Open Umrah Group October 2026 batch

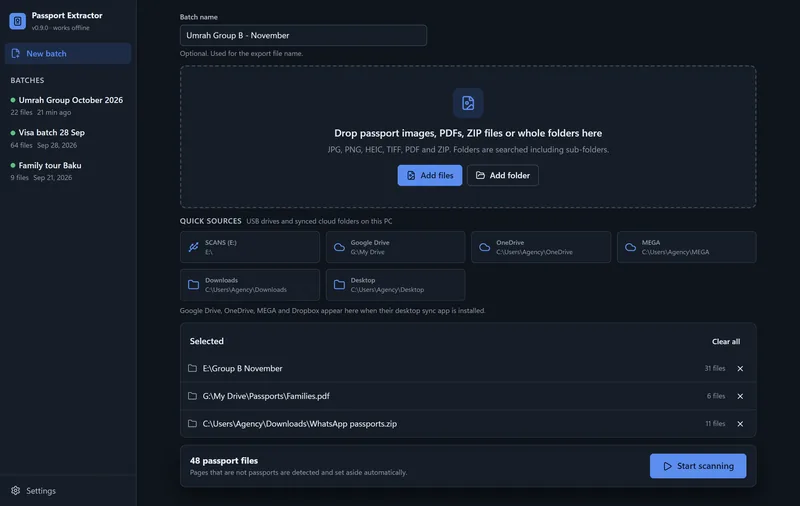pyautogui.click(x=68, y=106)
